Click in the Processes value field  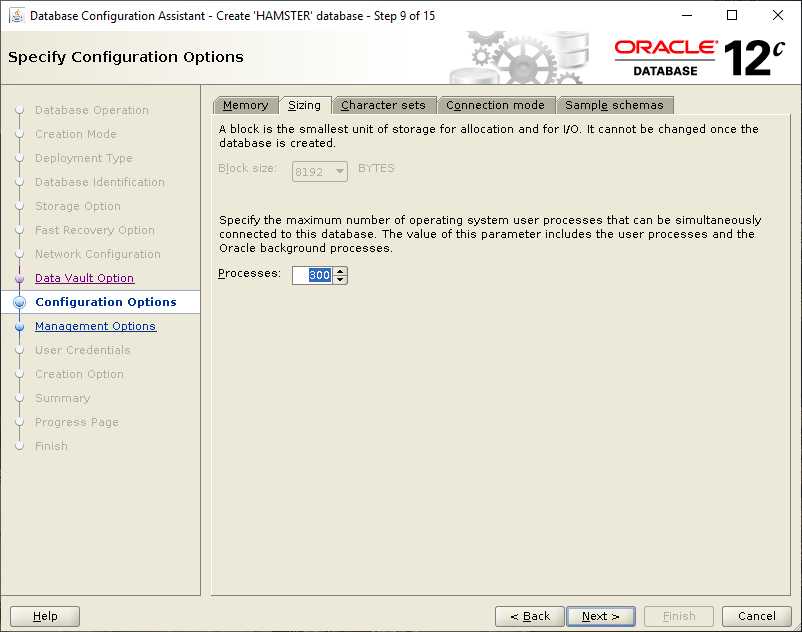click(313, 275)
